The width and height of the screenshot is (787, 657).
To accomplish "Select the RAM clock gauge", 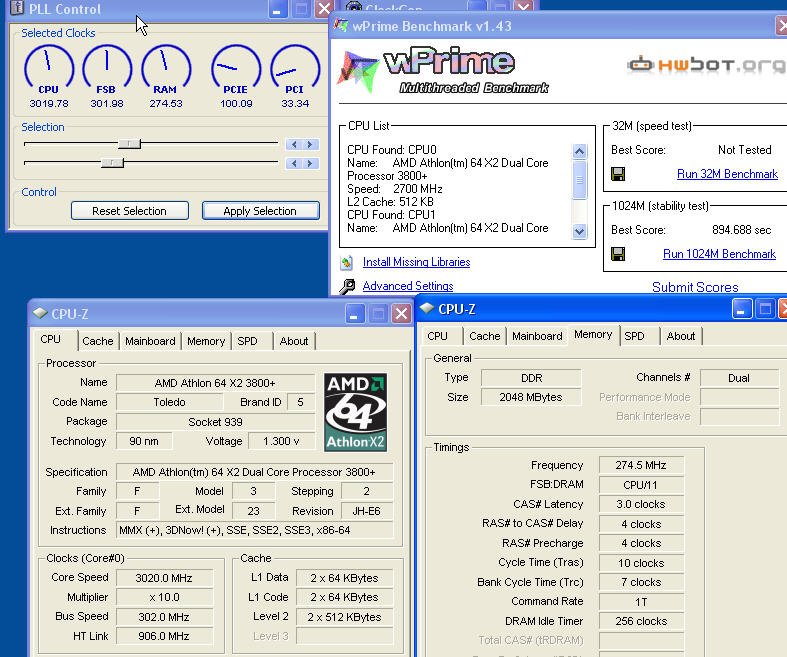I will pyautogui.click(x=166, y=69).
